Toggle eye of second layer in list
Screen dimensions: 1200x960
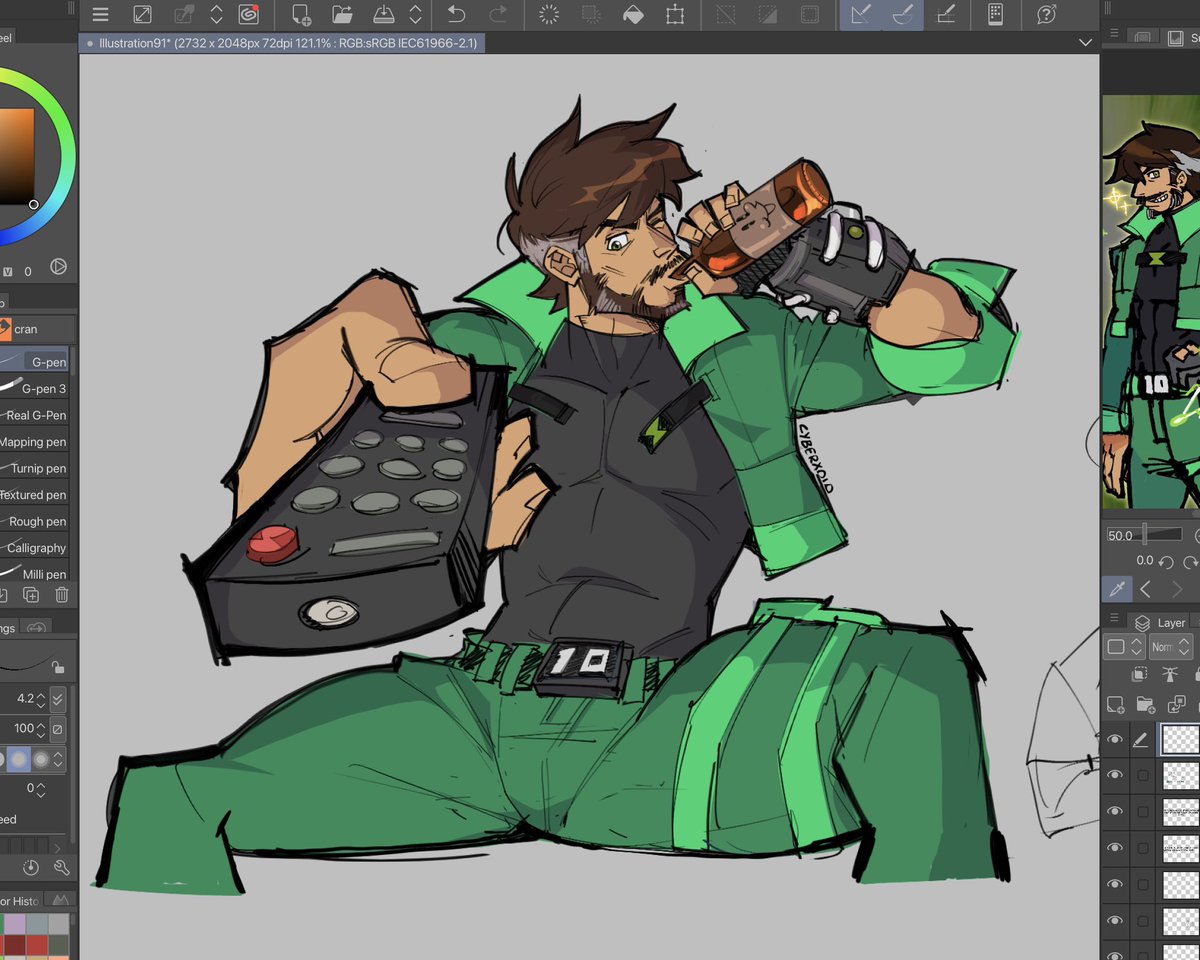(x=1115, y=776)
